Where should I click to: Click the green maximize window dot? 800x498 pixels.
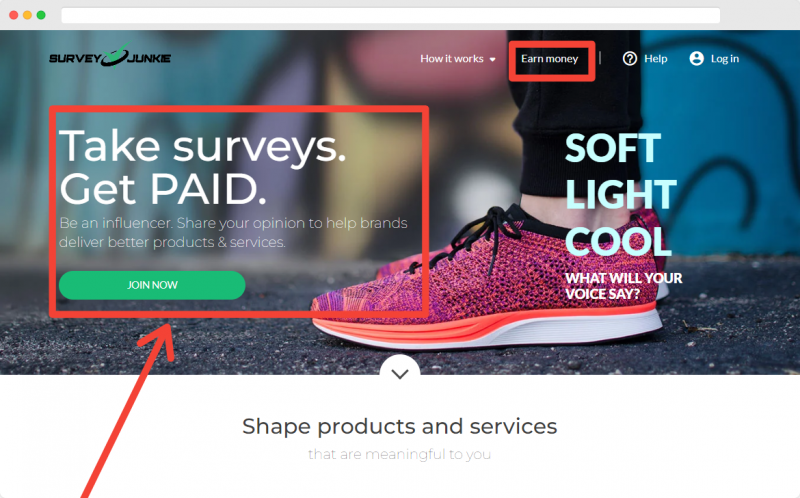[41, 15]
